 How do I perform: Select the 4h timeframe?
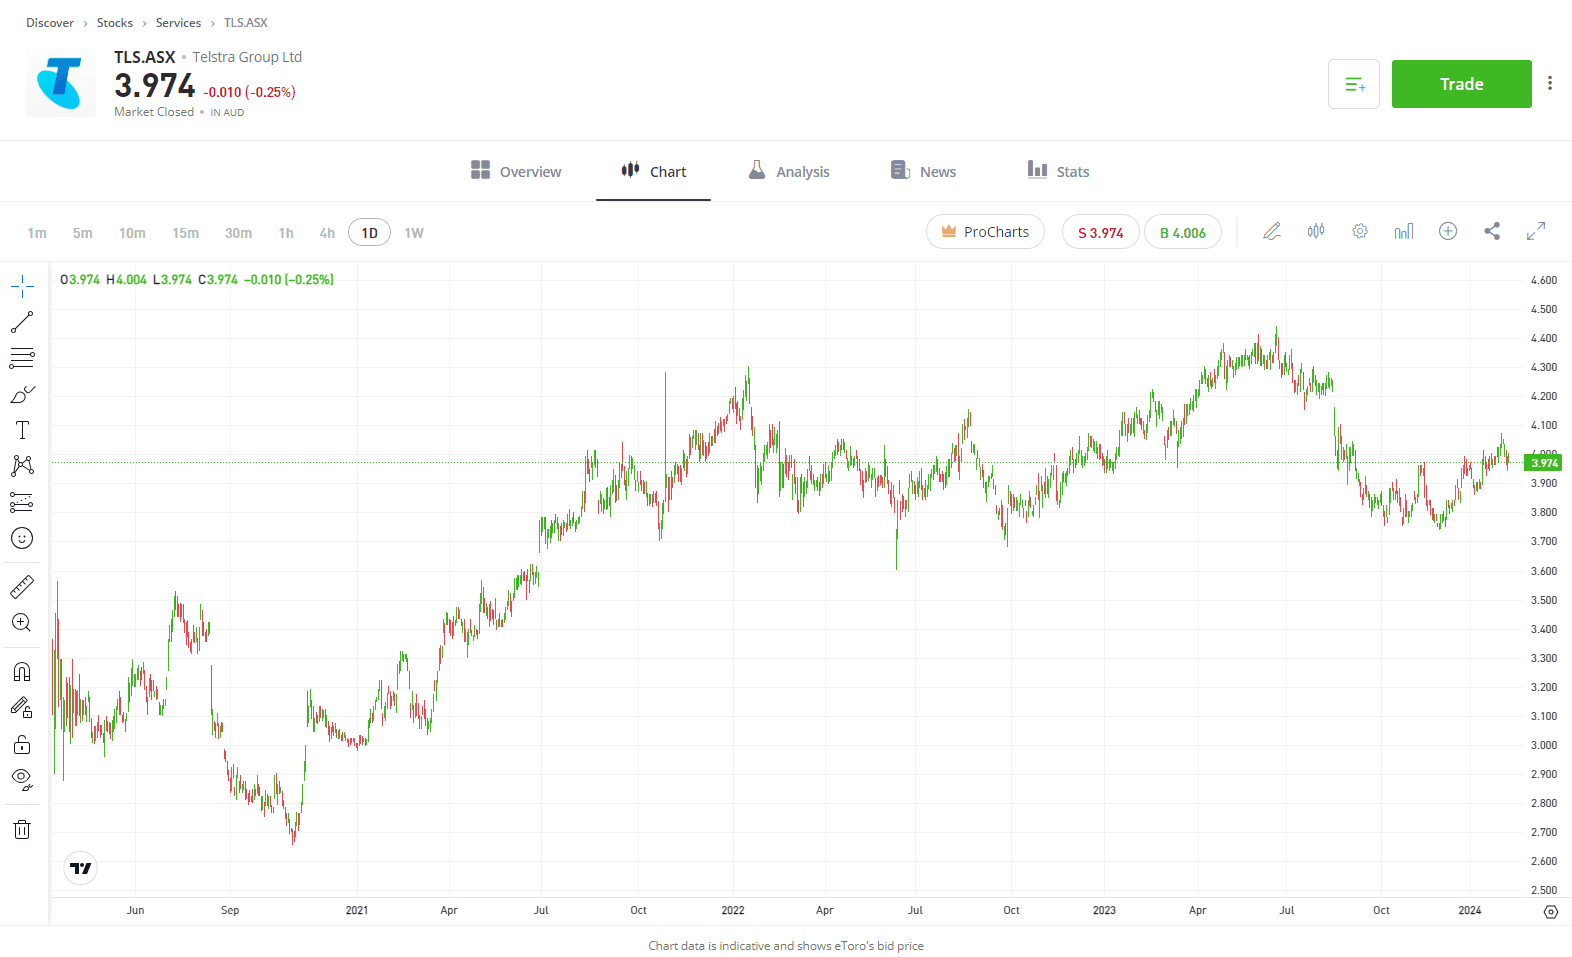click(x=327, y=233)
